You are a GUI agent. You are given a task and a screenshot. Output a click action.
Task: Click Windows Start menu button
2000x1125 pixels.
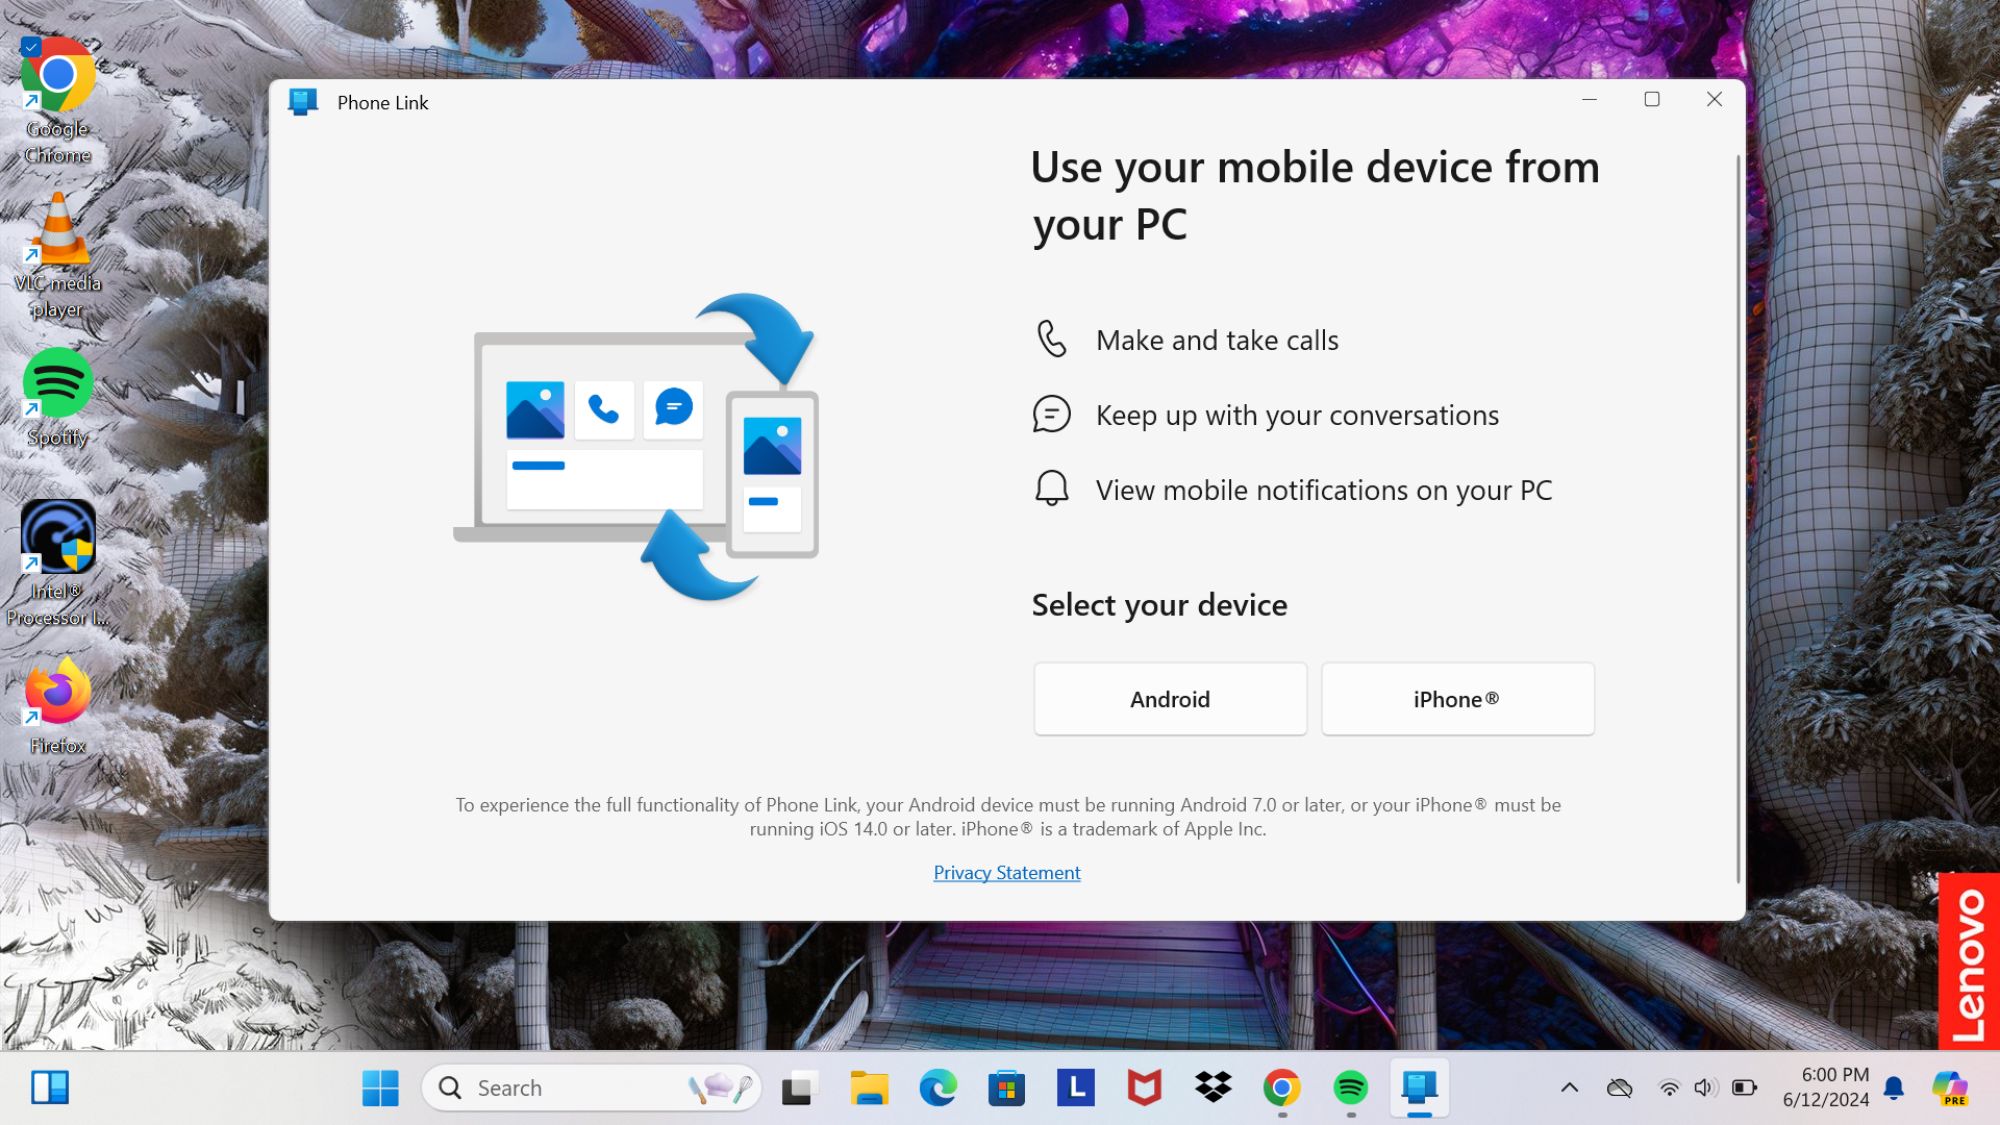tap(383, 1088)
